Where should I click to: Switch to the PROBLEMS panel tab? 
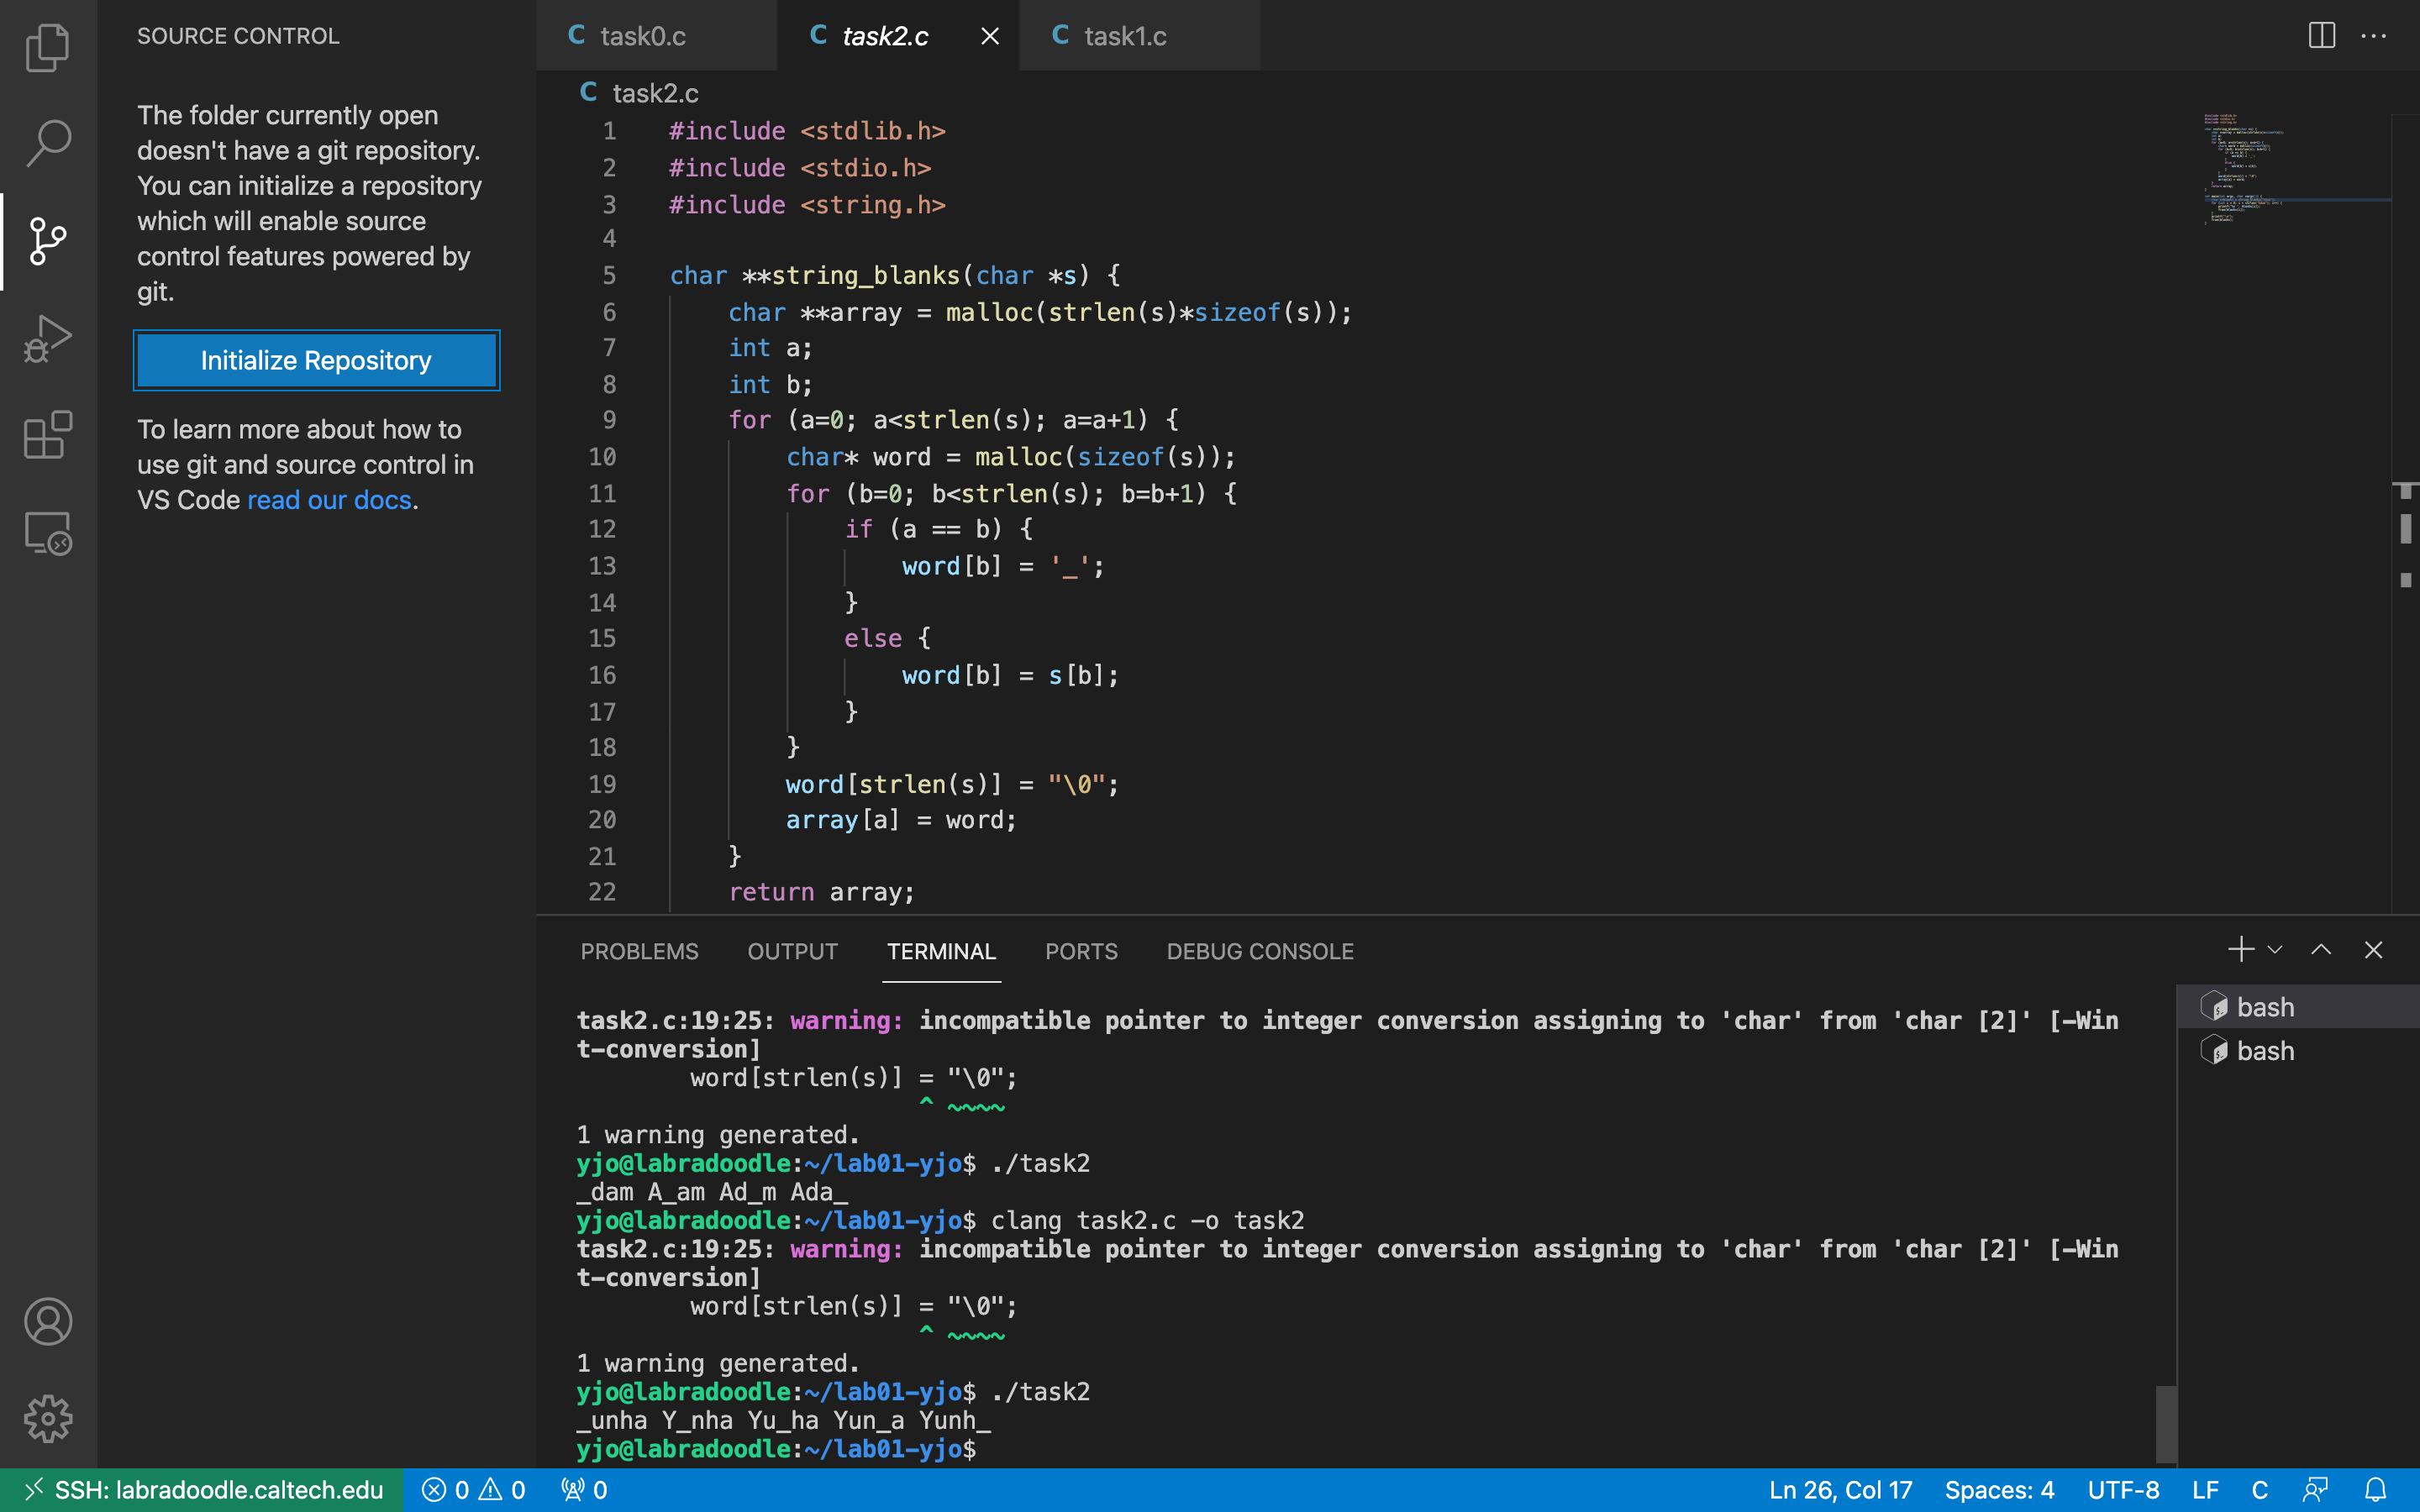tap(639, 951)
